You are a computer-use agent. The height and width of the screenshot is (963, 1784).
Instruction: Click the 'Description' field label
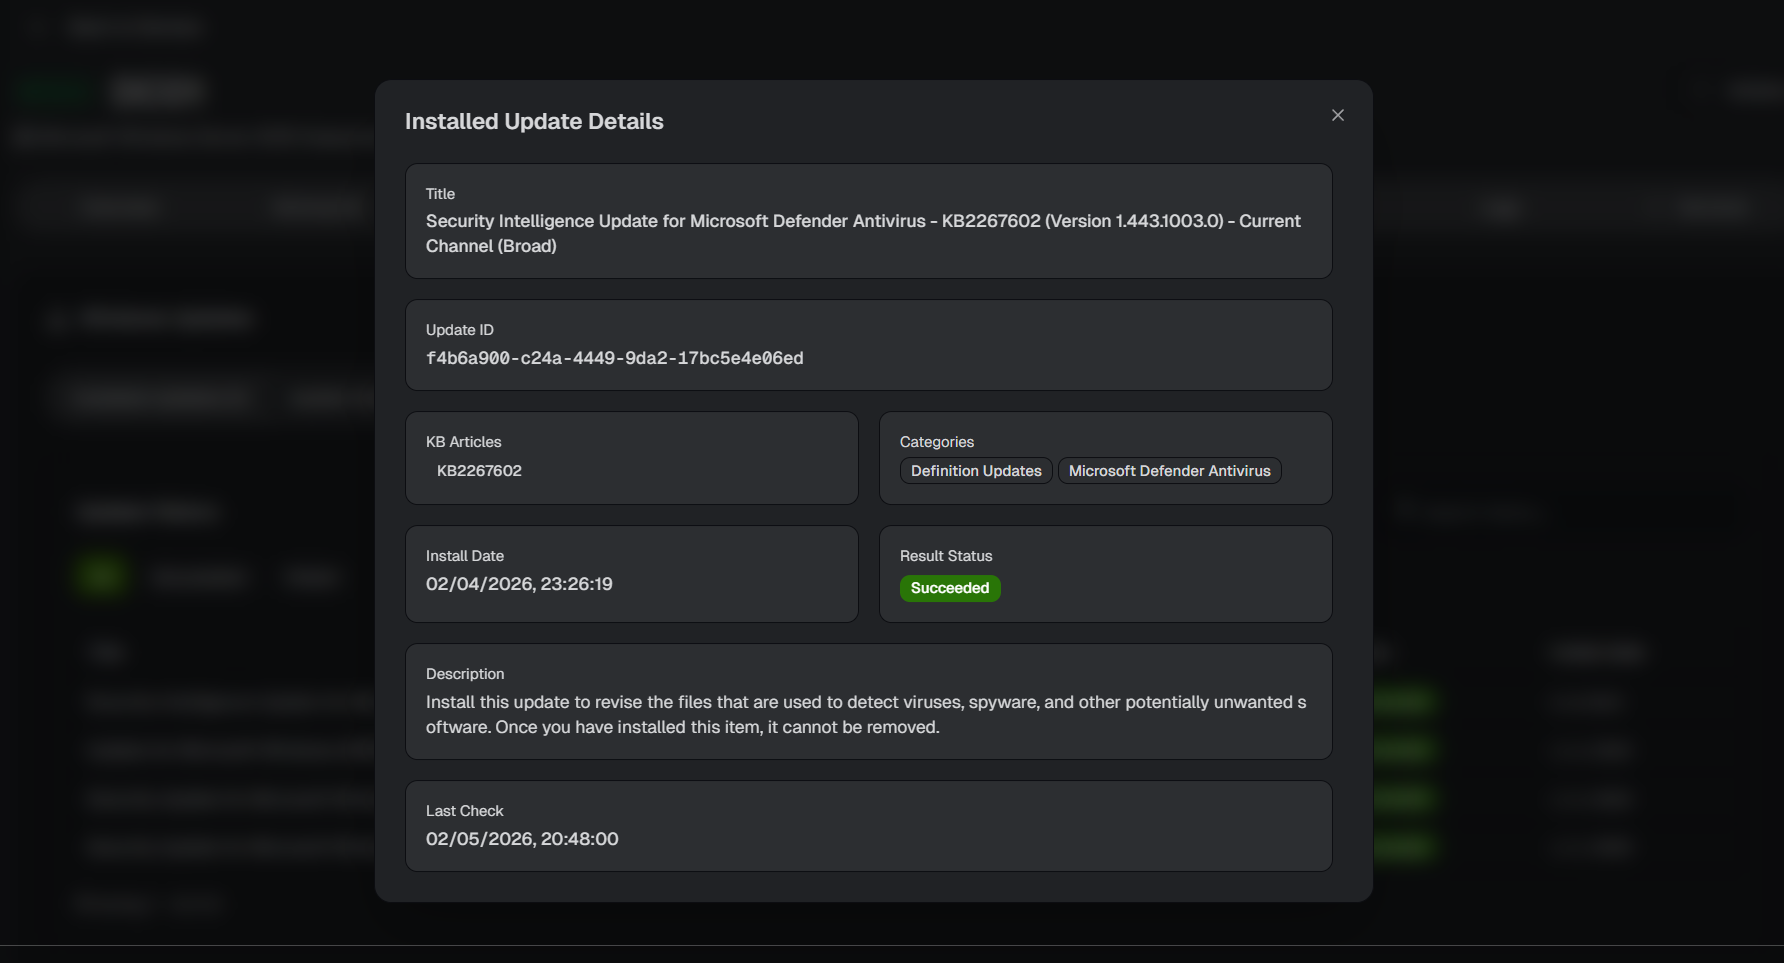pyautogui.click(x=464, y=674)
